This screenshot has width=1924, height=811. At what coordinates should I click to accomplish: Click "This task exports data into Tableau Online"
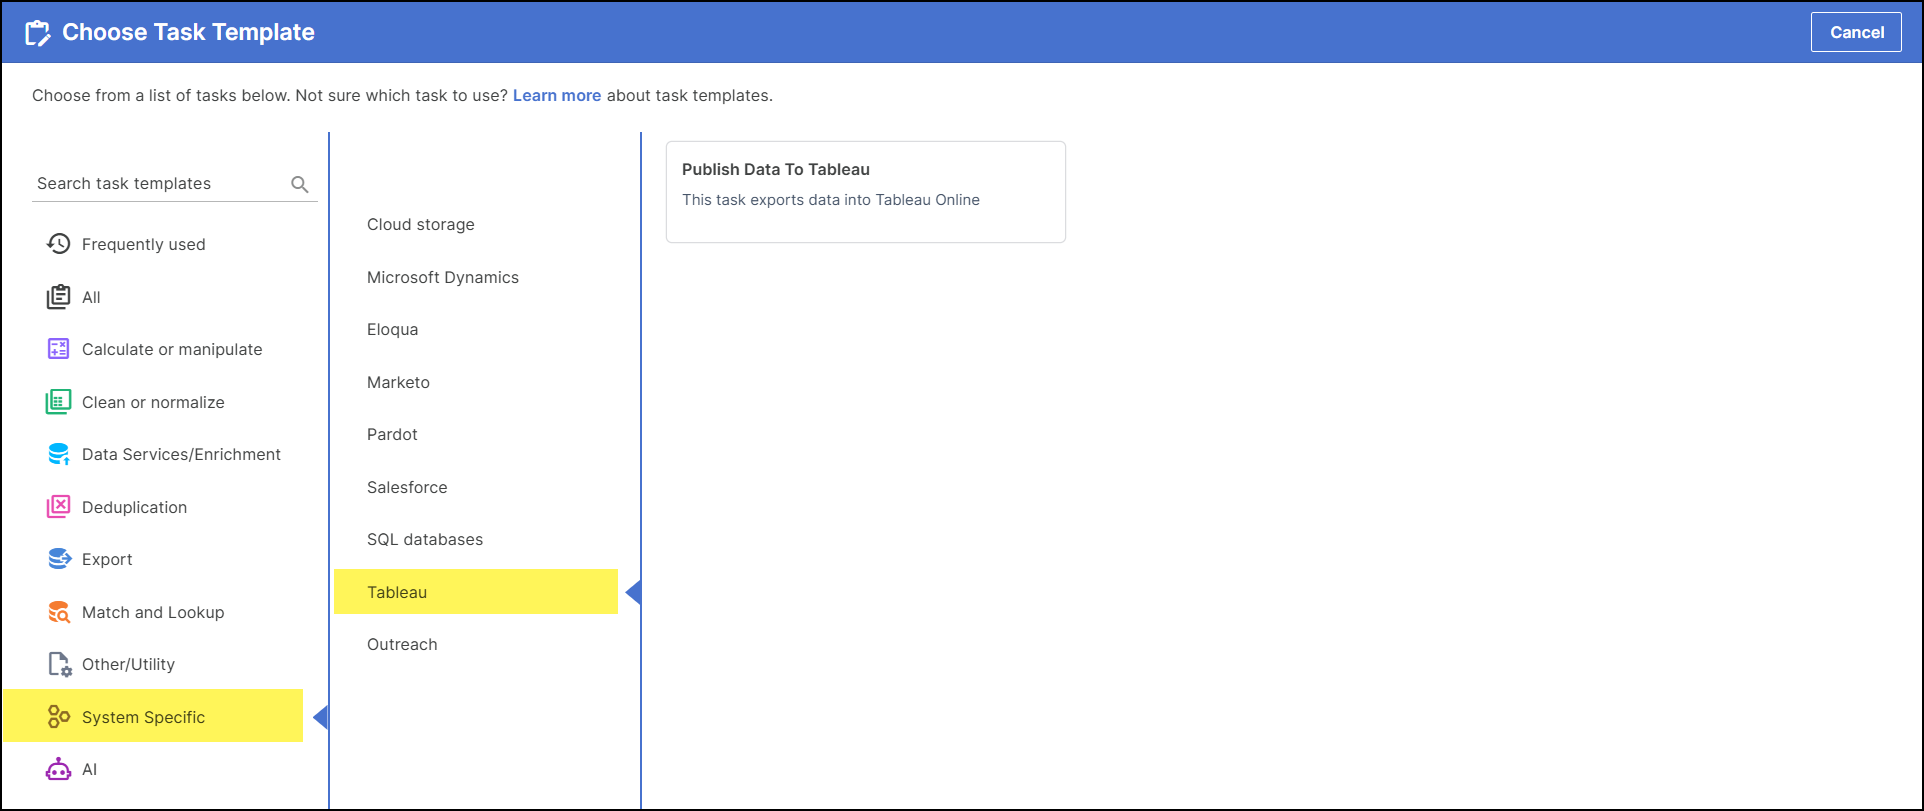[x=831, y=200]
